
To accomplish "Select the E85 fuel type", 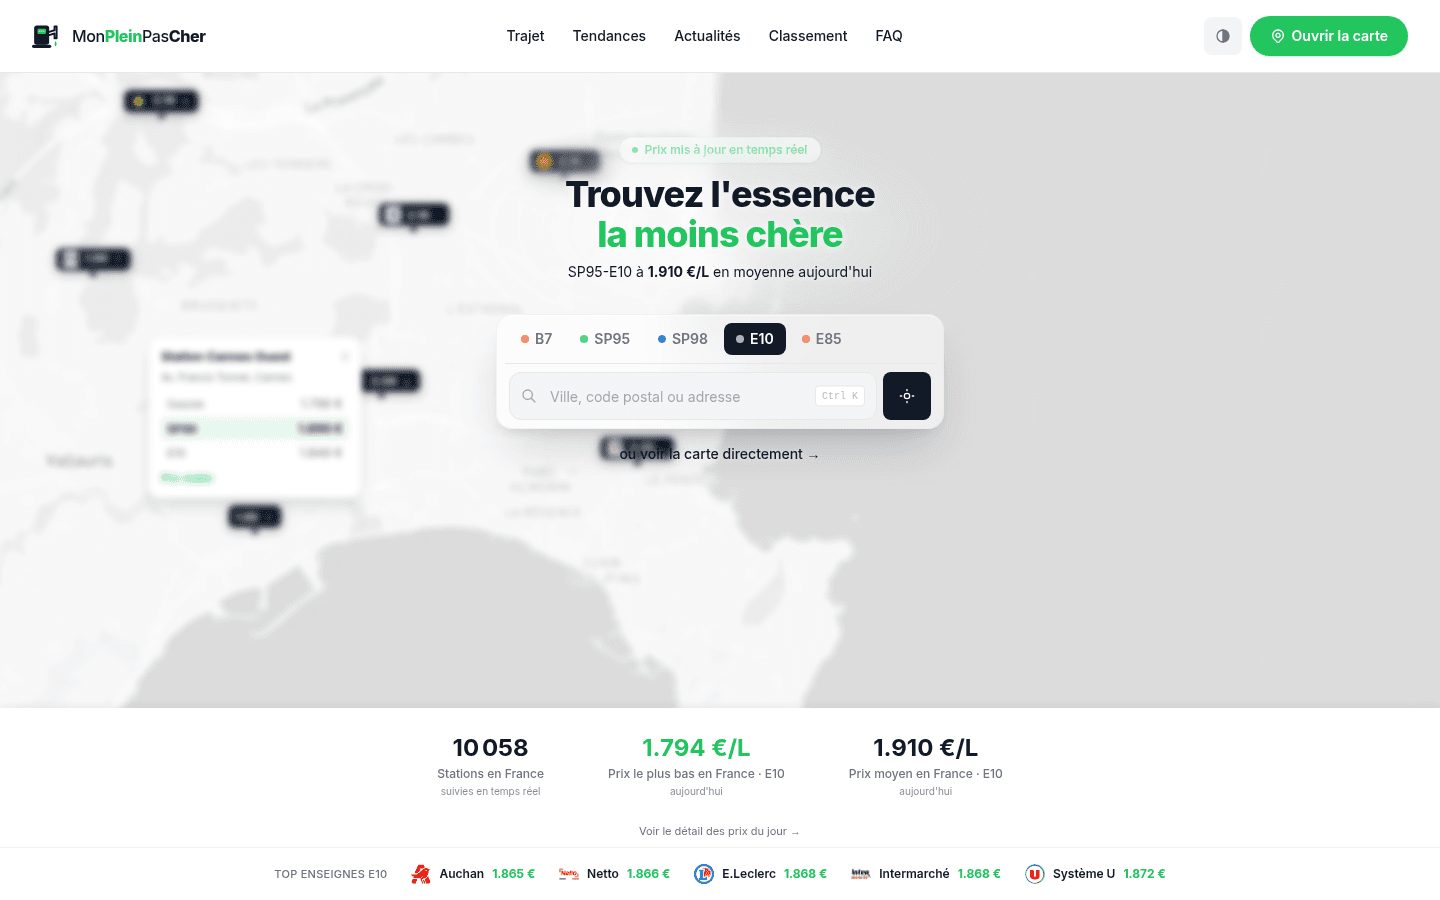I will pyautogui.click(x=822, y=339).
